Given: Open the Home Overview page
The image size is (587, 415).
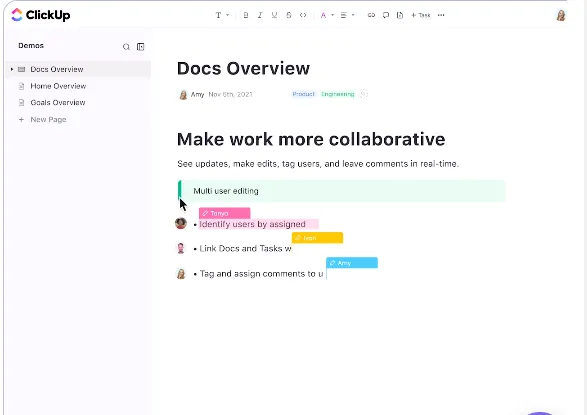Looking at the screenshot, I should pyautogui.click(x=58, y=86).
